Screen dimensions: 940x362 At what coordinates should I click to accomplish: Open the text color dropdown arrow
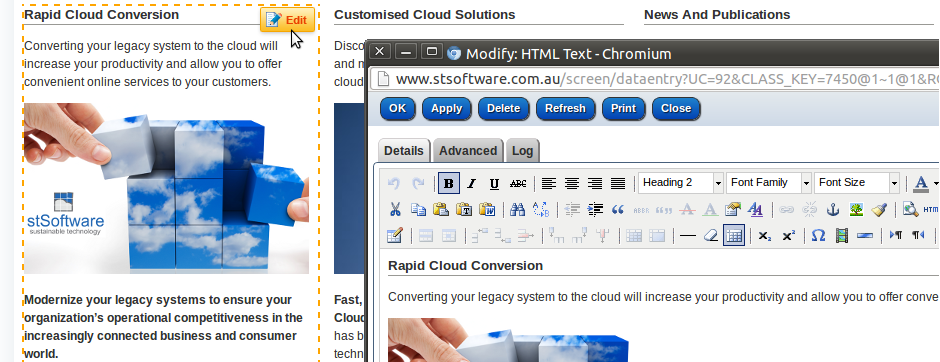click(x=935, y=183)
